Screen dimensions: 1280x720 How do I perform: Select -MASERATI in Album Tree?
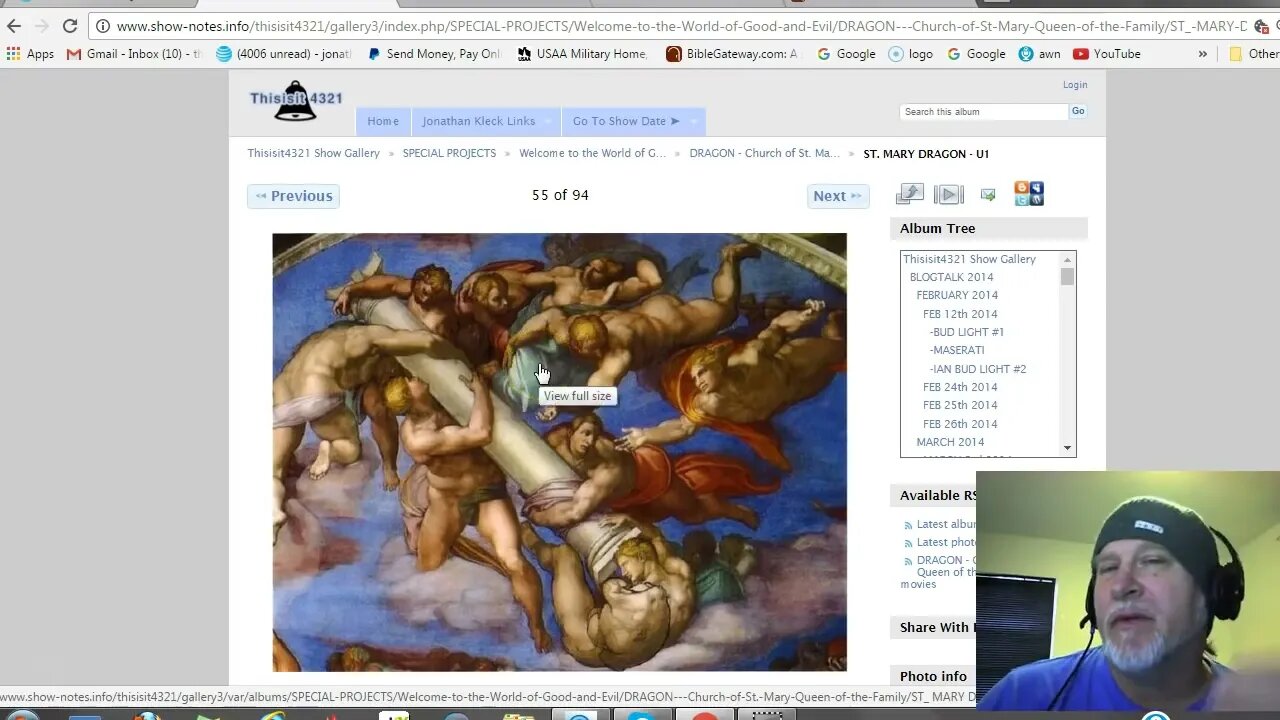point(957,350)
